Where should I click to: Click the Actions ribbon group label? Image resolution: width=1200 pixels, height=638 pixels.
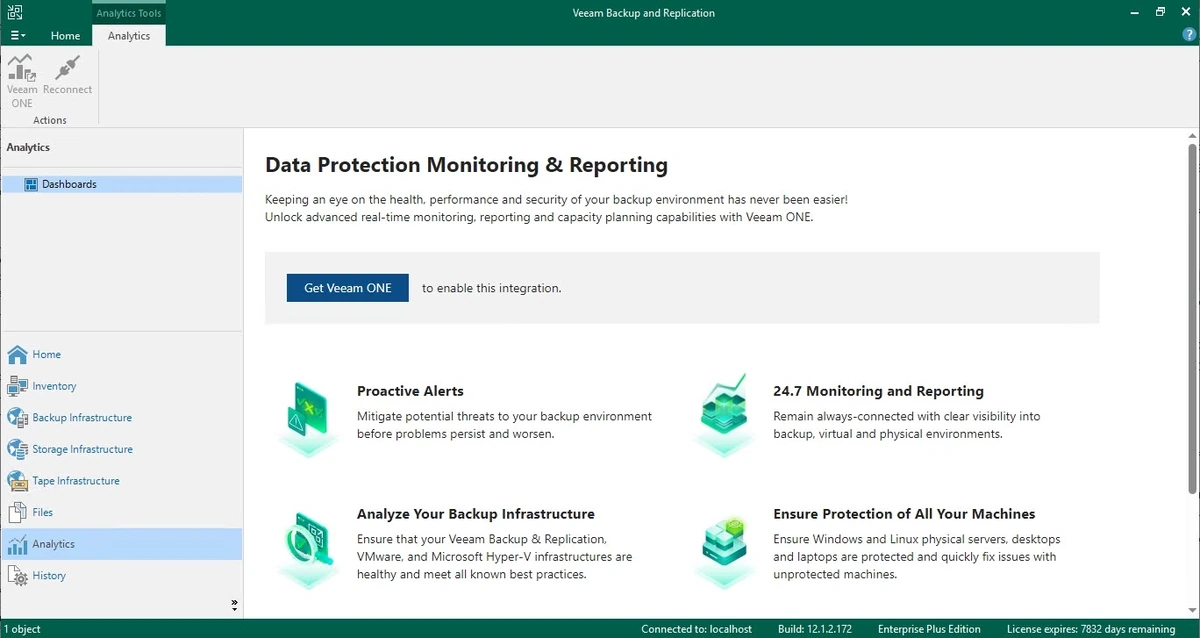point(50,120)
